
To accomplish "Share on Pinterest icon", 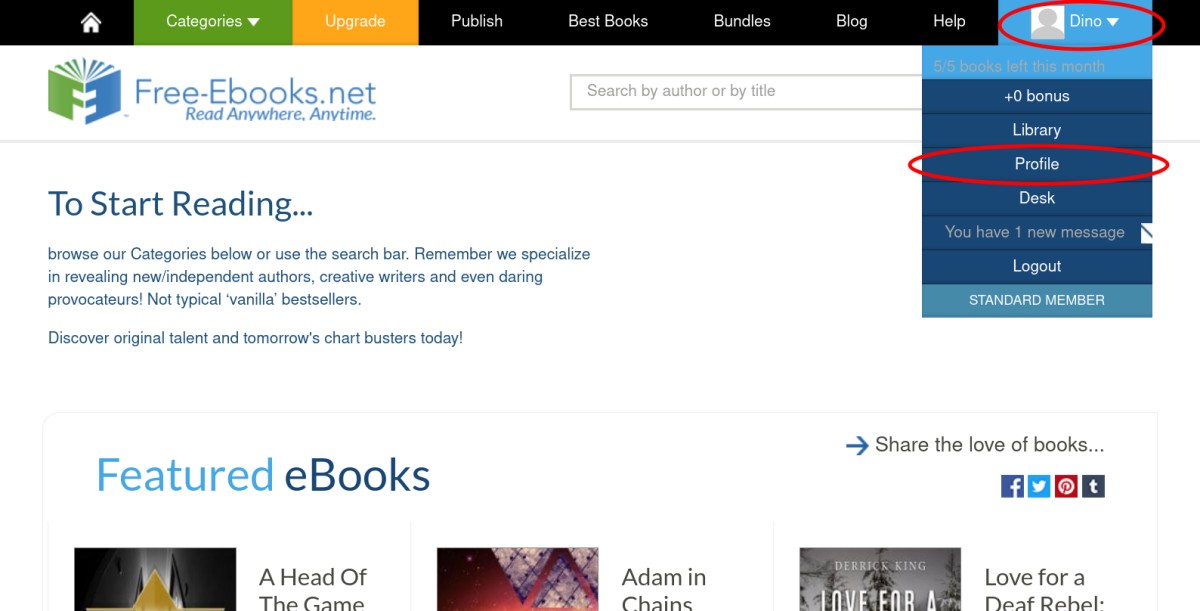I will [1066, 486].
